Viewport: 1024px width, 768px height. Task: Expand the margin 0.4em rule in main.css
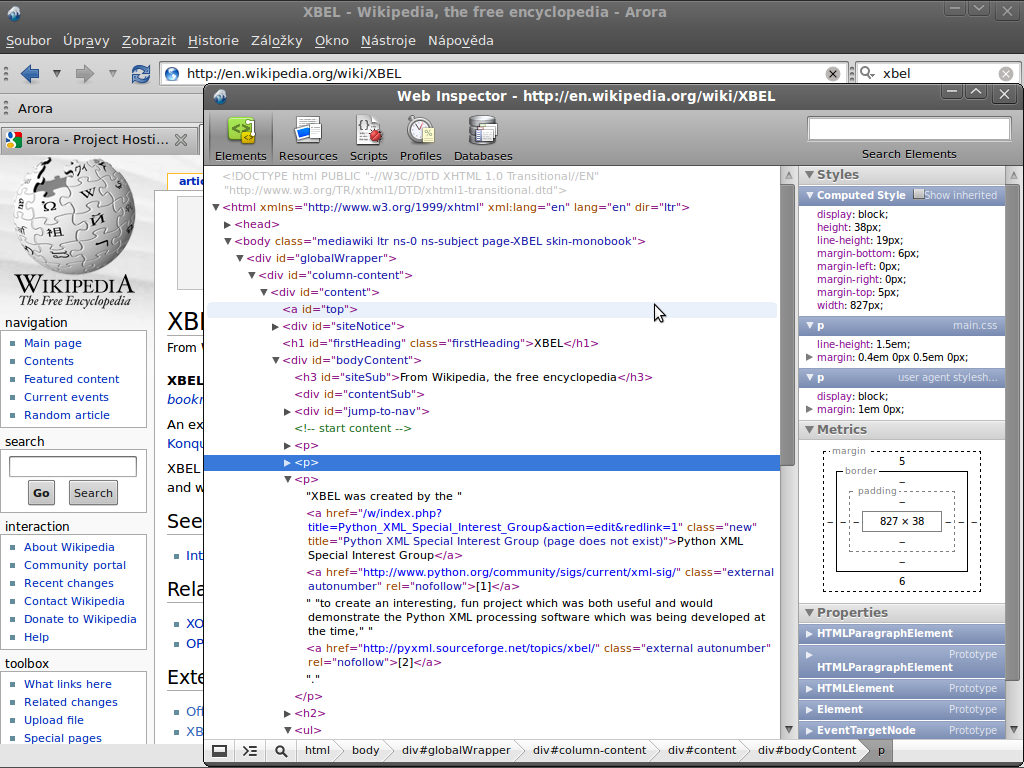(x=810, y=358)
